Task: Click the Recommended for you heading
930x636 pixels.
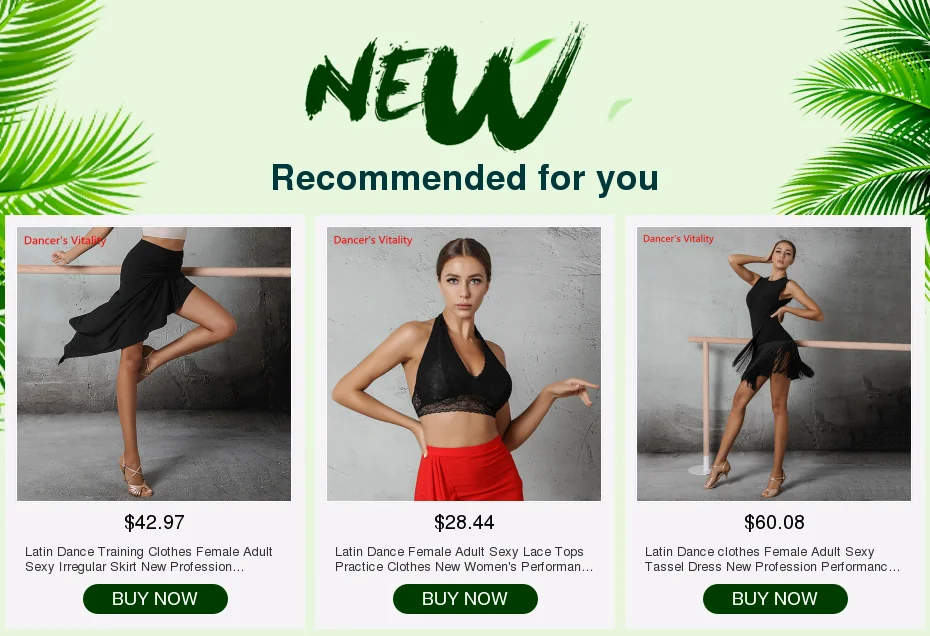Action: point(465,177)
